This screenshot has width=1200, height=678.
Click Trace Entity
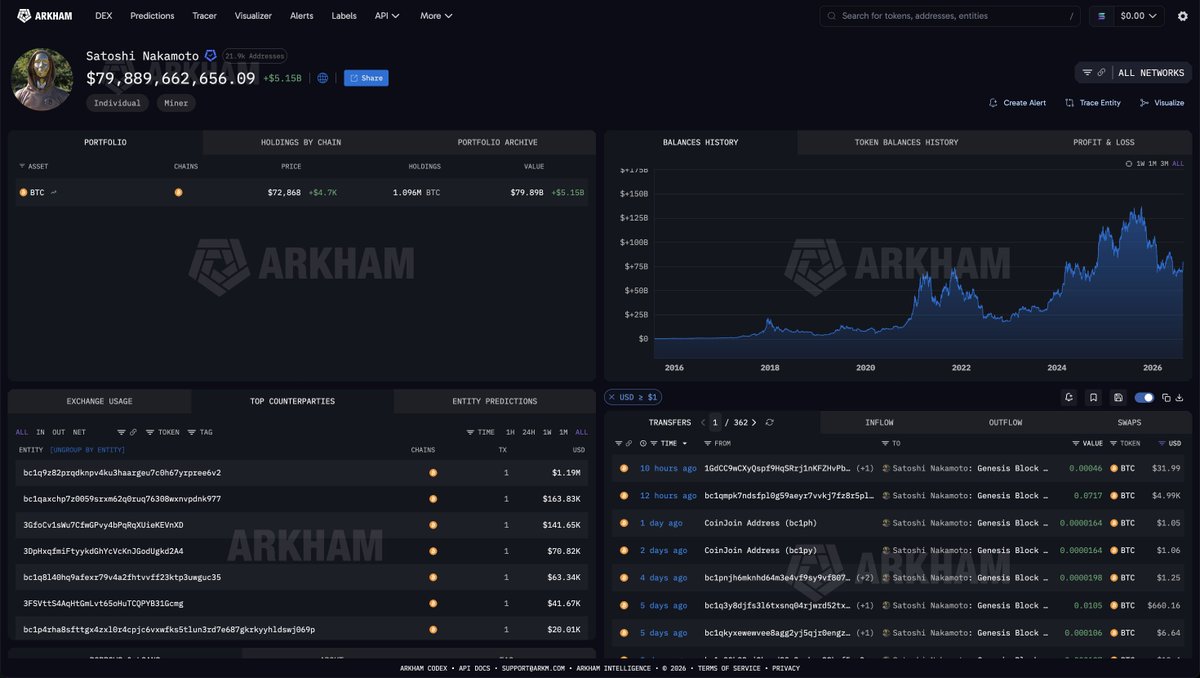1093,103
